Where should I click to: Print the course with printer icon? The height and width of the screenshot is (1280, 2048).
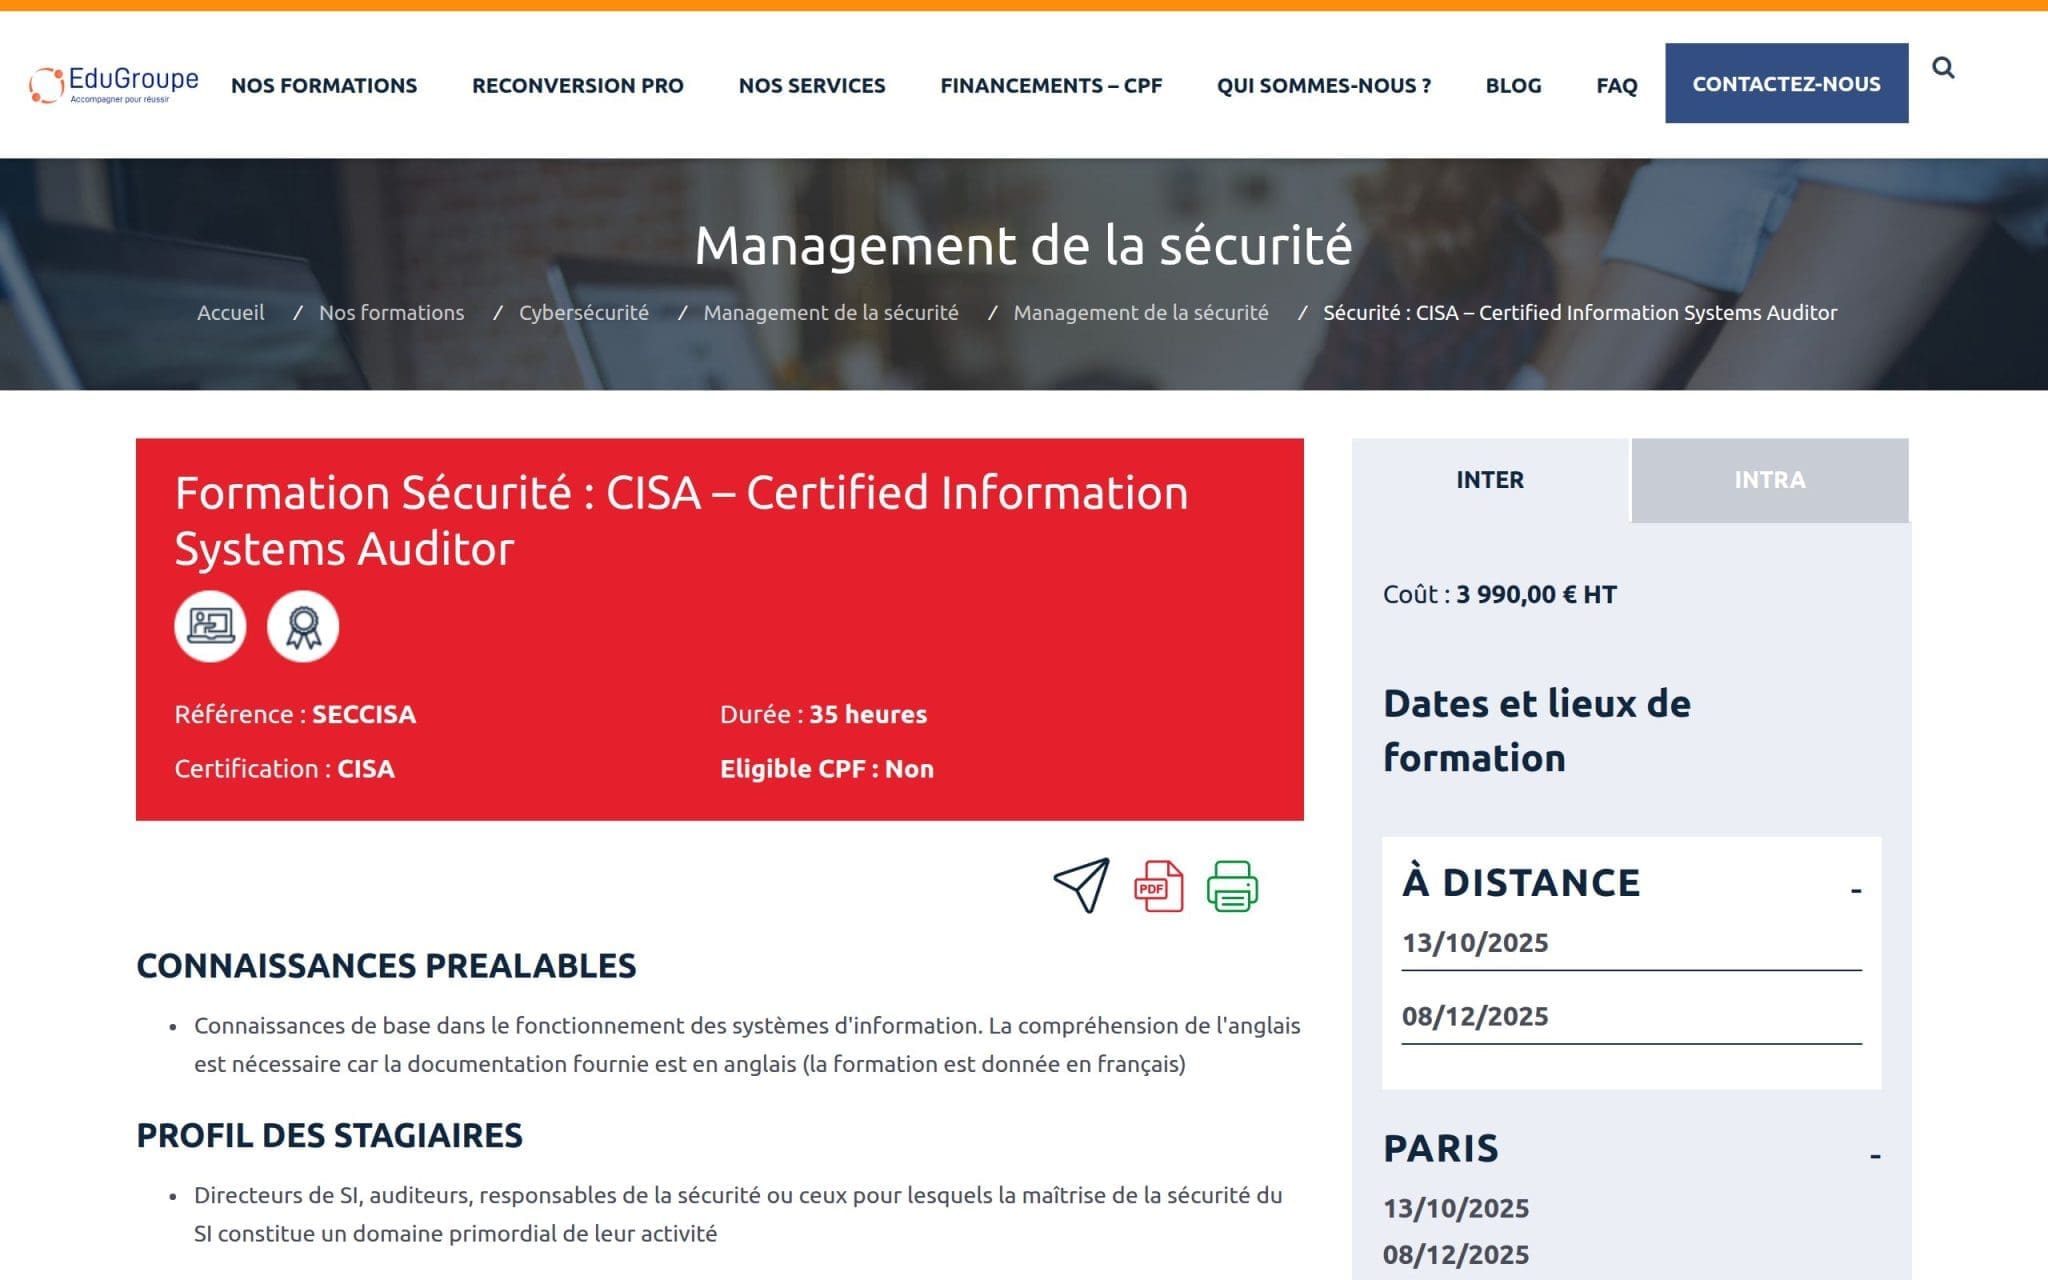coord(1232,886)
